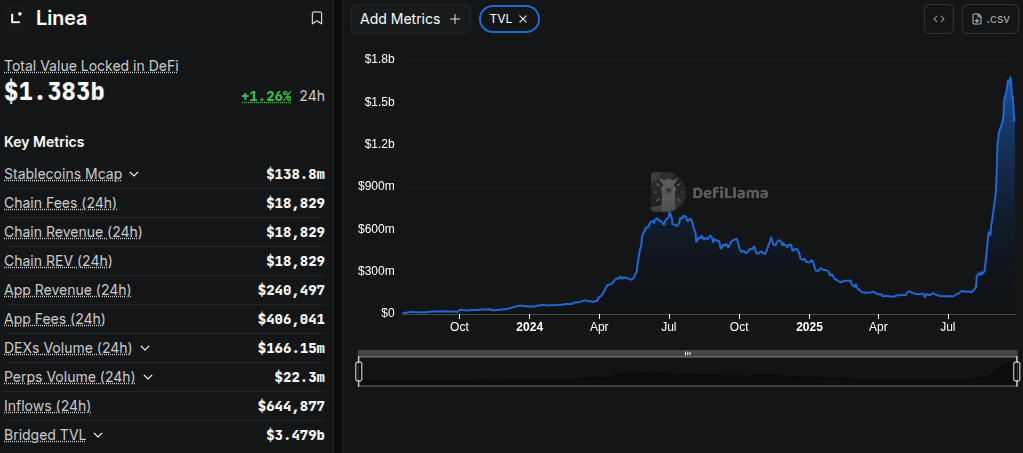
Task: Click the Chain Fees (24h) label
Action: coord(61,203)
